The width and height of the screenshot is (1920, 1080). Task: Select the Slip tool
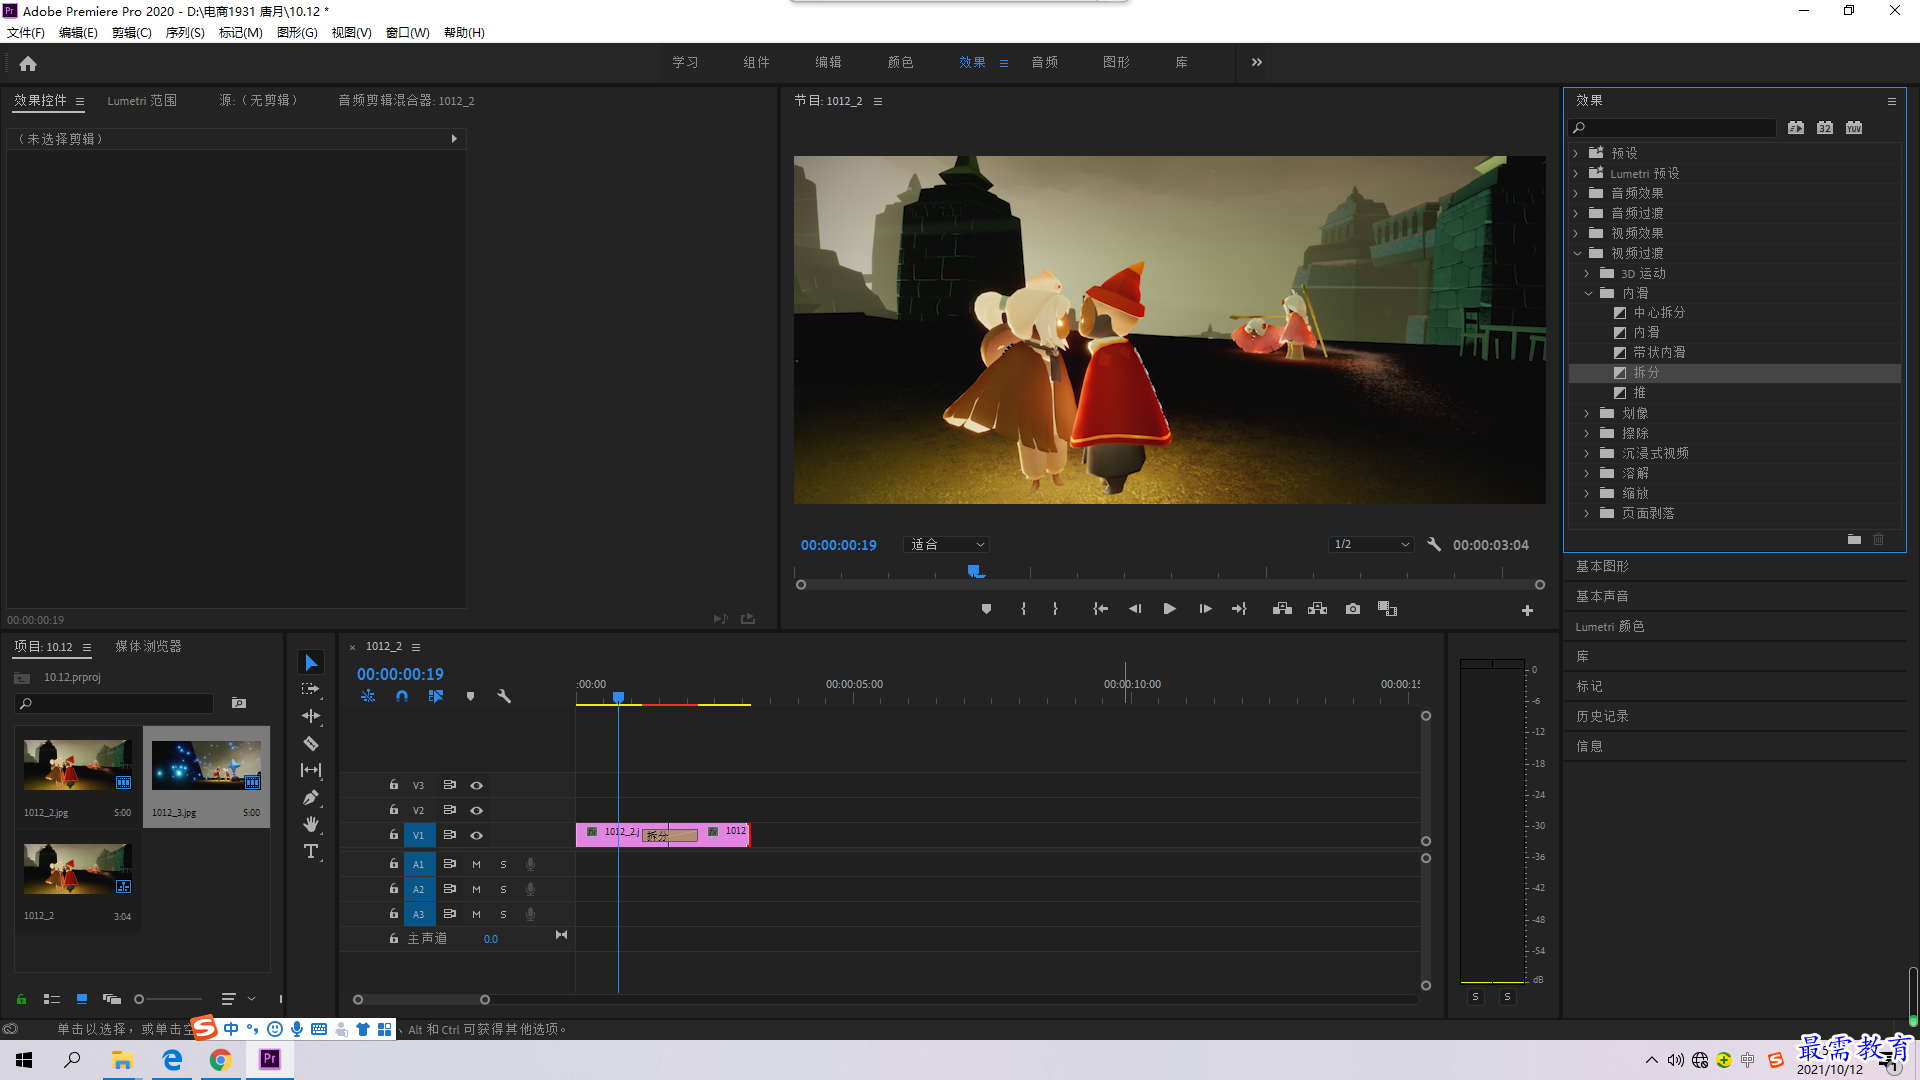[x=311, y=770]
